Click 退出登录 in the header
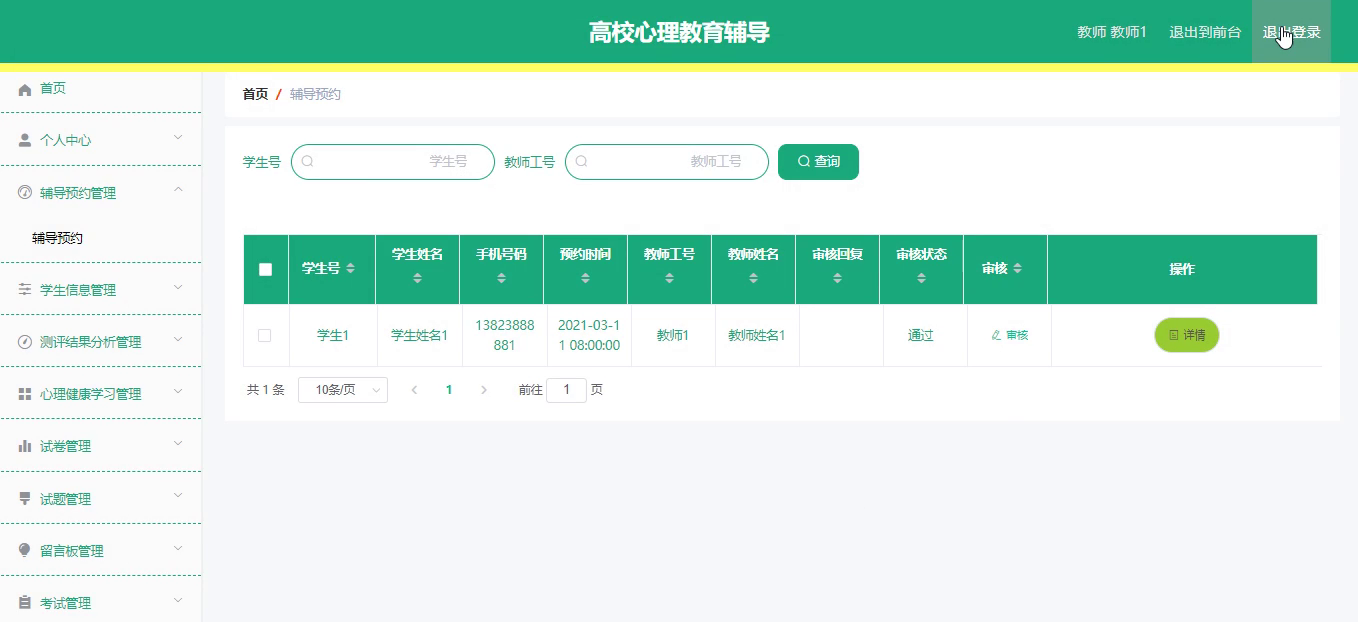Viewport: 1358px width, 622px height. [1291, 32]
